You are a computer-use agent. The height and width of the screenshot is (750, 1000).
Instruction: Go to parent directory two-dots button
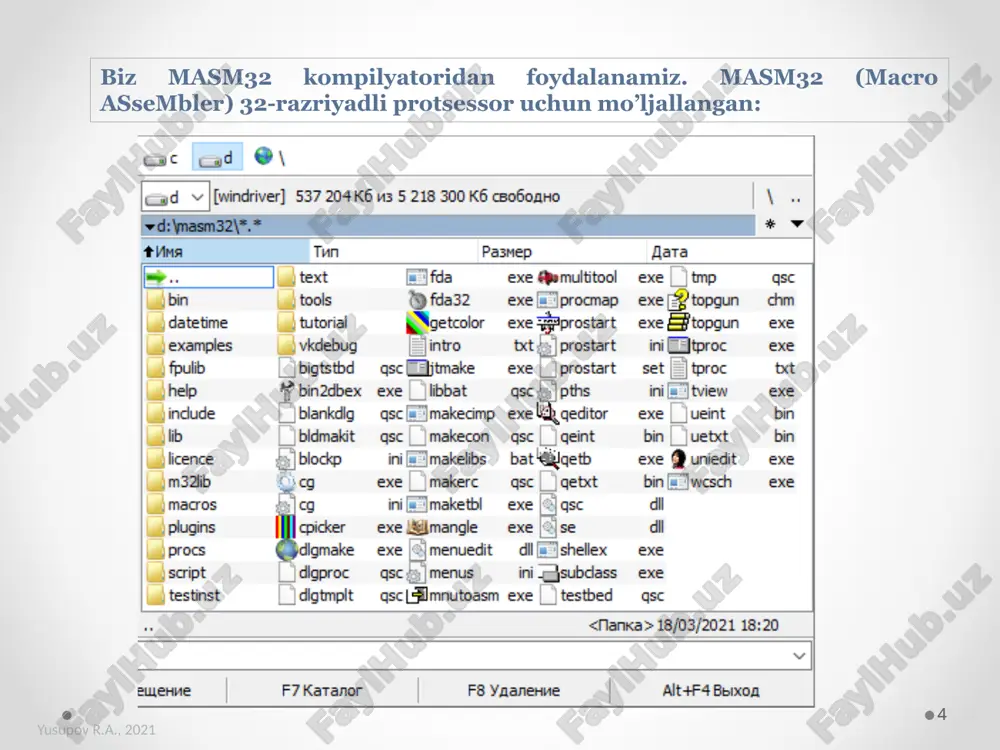click(795, 197)
